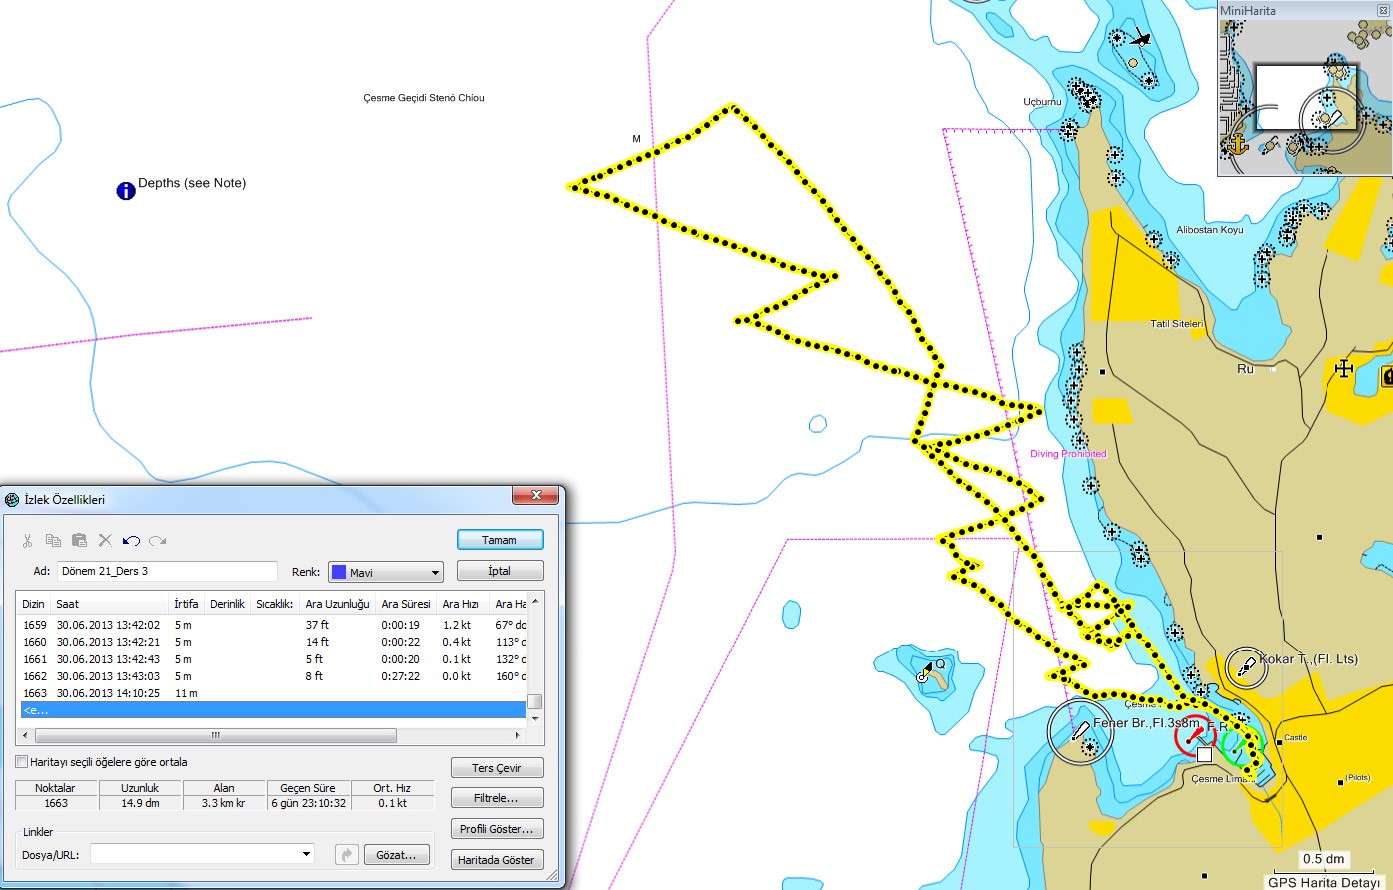Viewport: 1393px width, 890px height.
Task: Click the track list horizontal scrollbar thumb
Action: click(x=215, y=736)
